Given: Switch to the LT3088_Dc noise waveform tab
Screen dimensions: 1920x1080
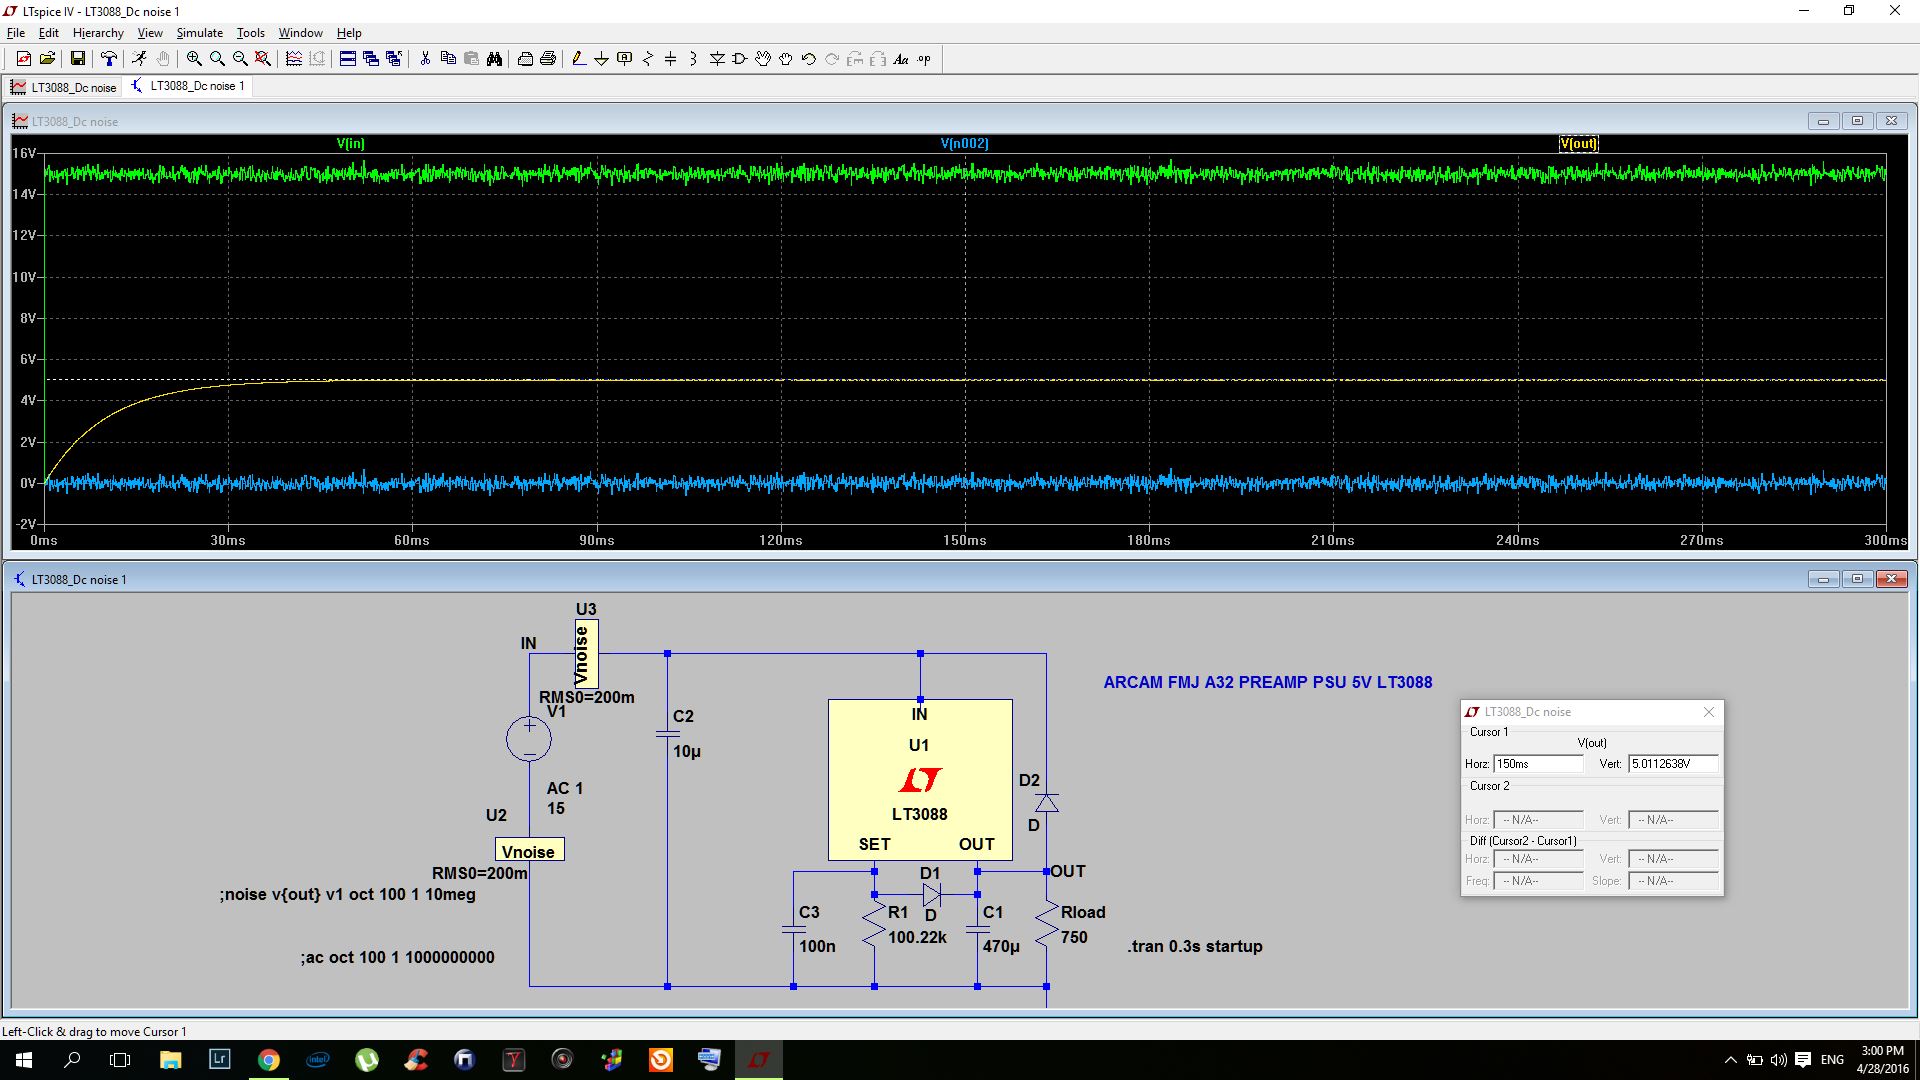Looking at the screenshot, I should pos(64,87).
